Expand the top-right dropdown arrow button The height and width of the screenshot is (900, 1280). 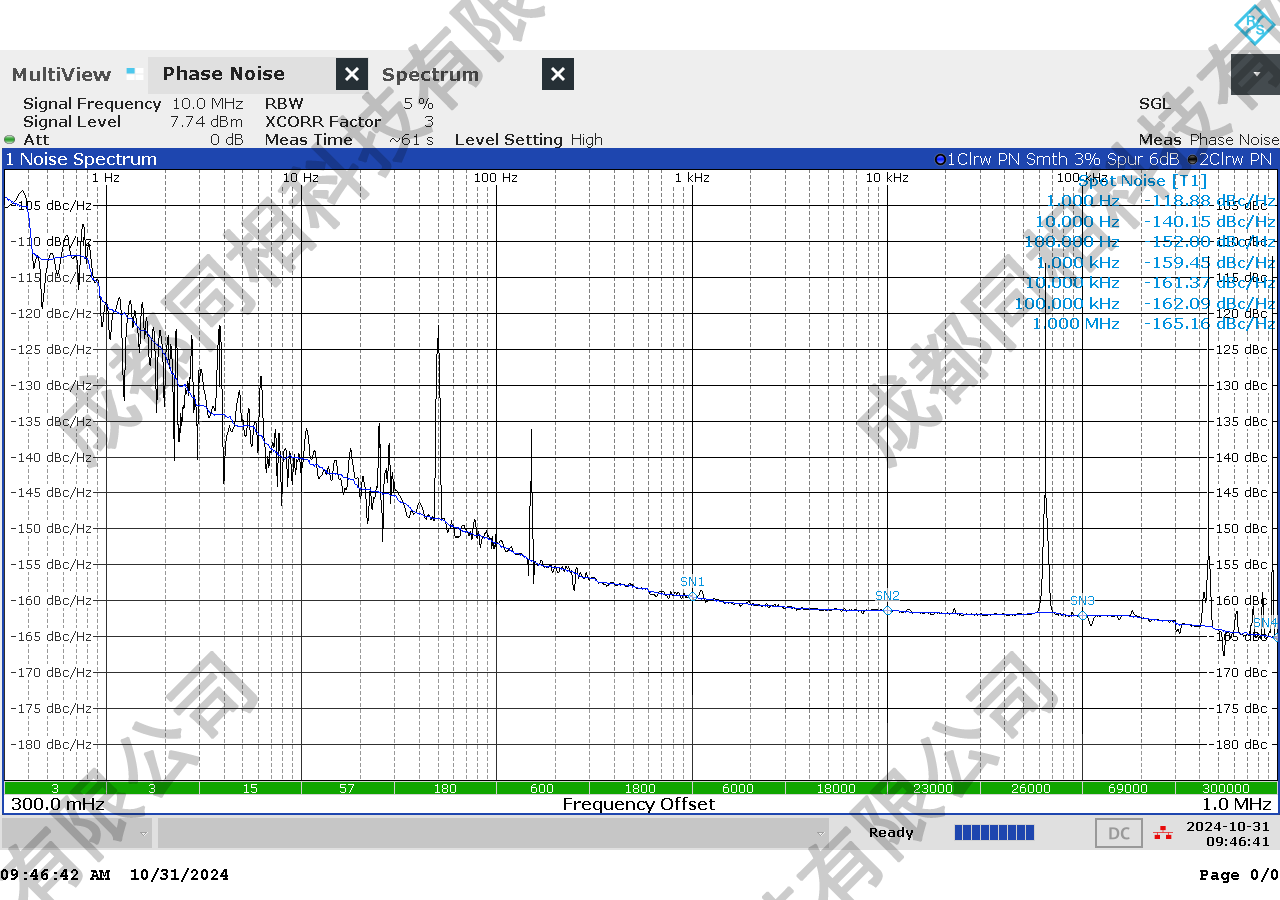(1255, 74)
